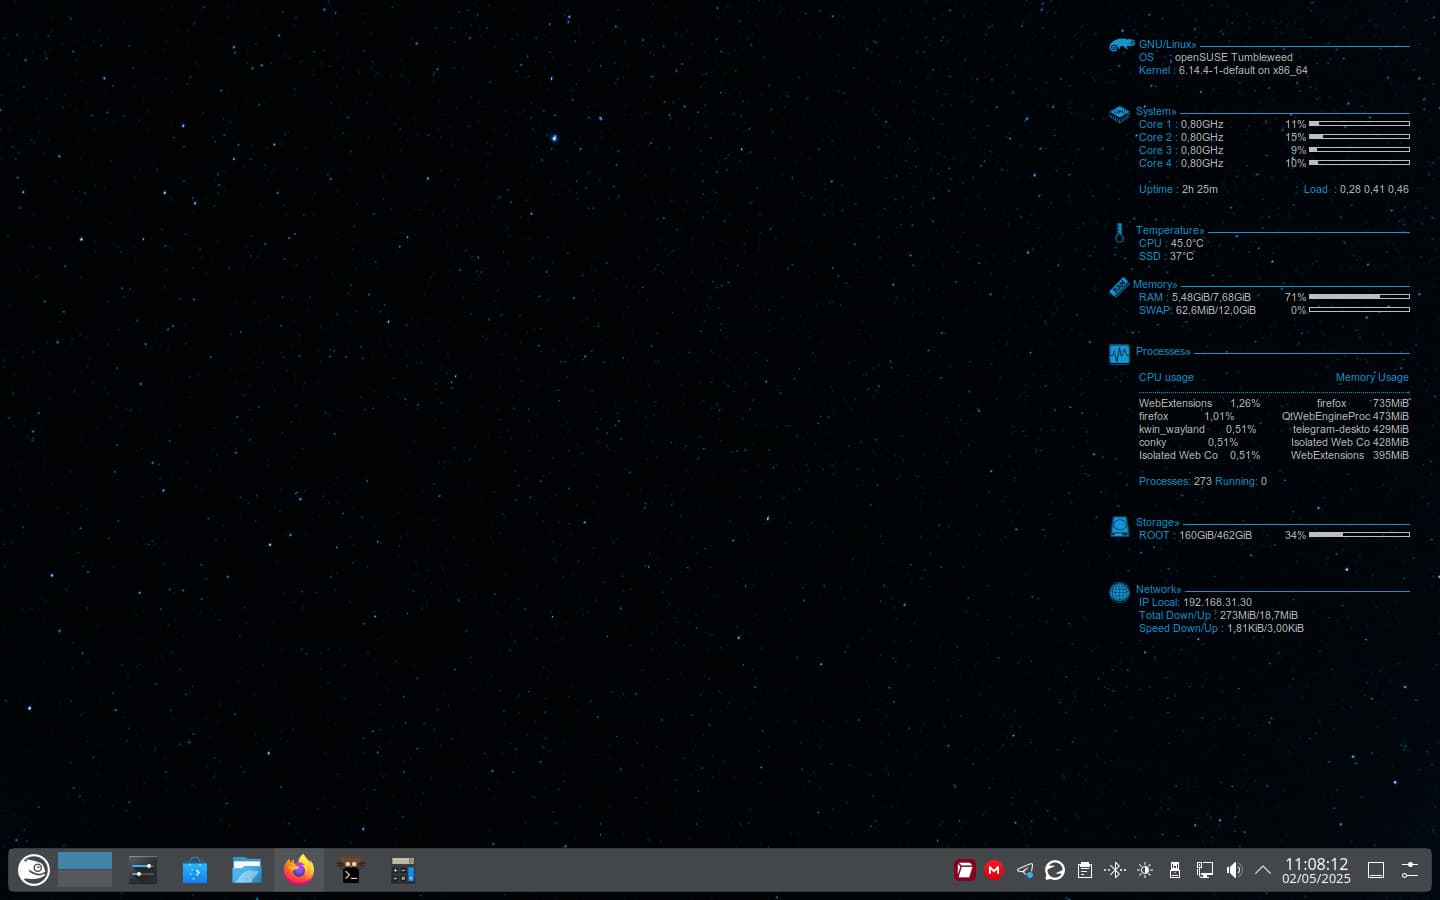Click the kernel text '6.14.4-1-default on x86_64'

coord(1243,70)
